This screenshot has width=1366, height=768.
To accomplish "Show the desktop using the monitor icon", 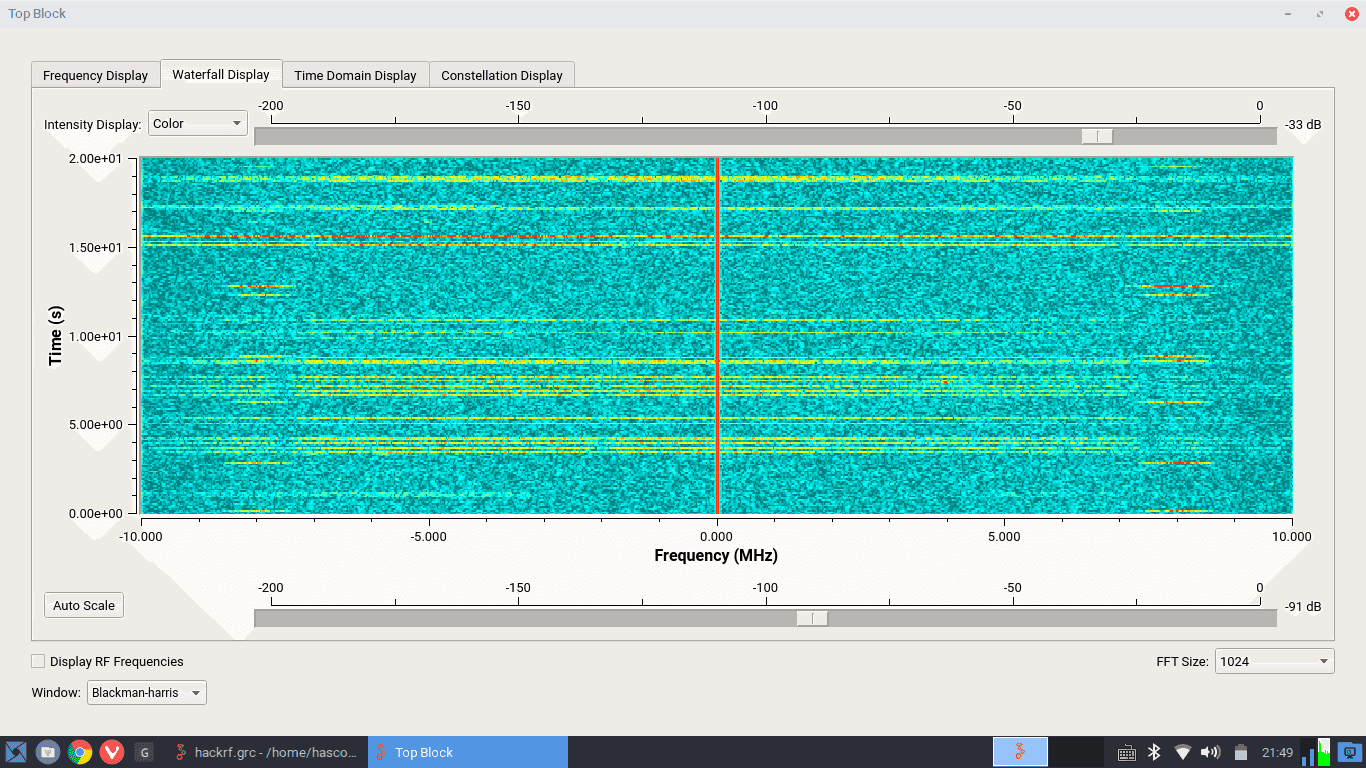I will 1349,752.
